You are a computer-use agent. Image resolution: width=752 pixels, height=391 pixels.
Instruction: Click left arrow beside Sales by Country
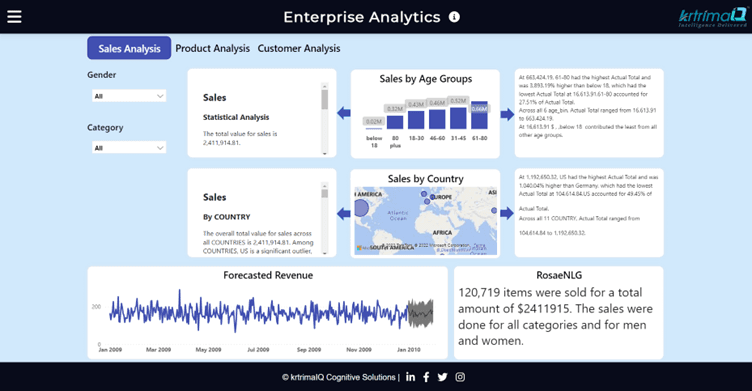(344, 213)
